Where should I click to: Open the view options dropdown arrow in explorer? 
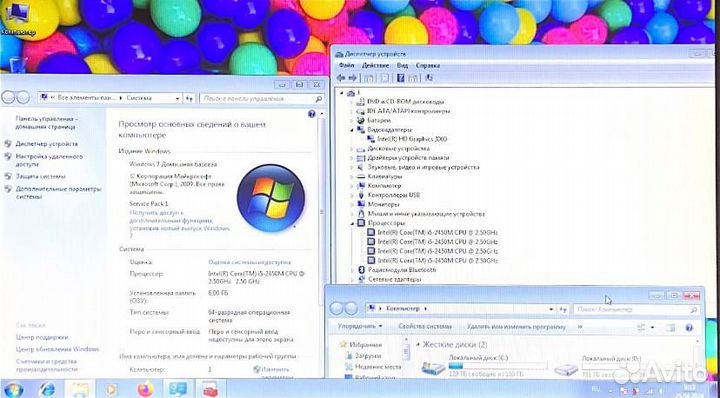(652, 328)
